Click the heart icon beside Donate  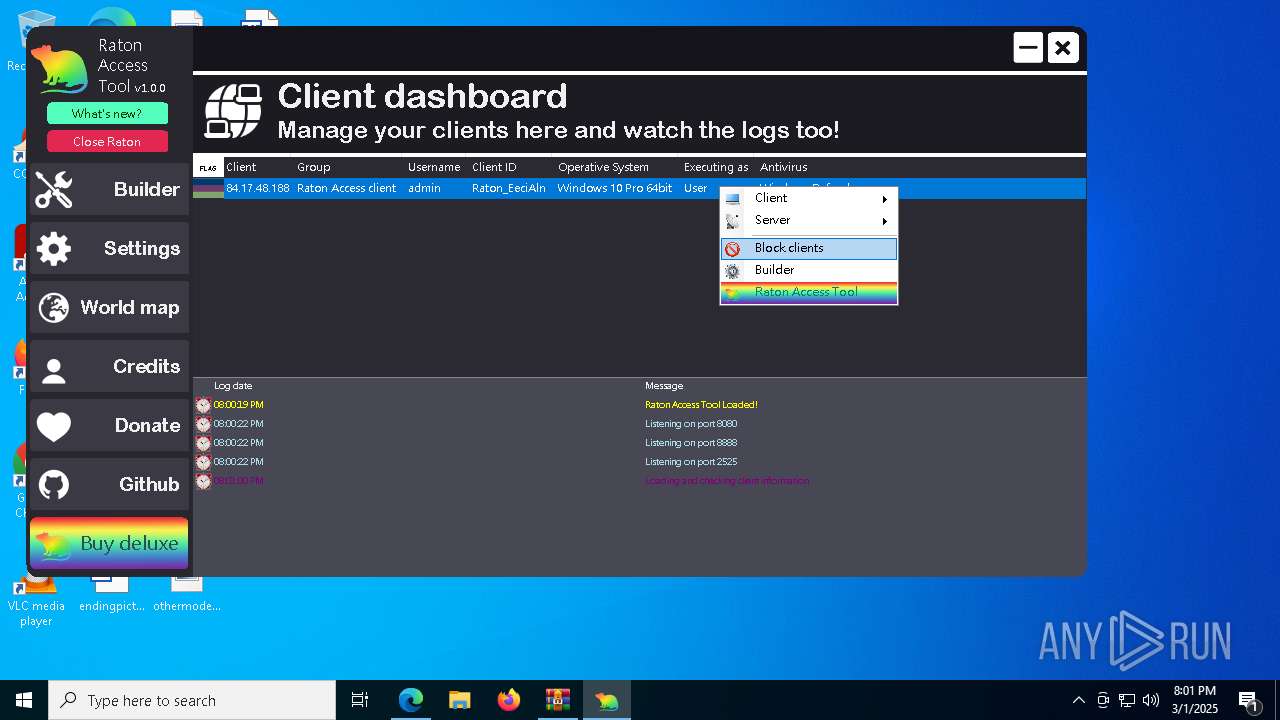click(54, 426)
